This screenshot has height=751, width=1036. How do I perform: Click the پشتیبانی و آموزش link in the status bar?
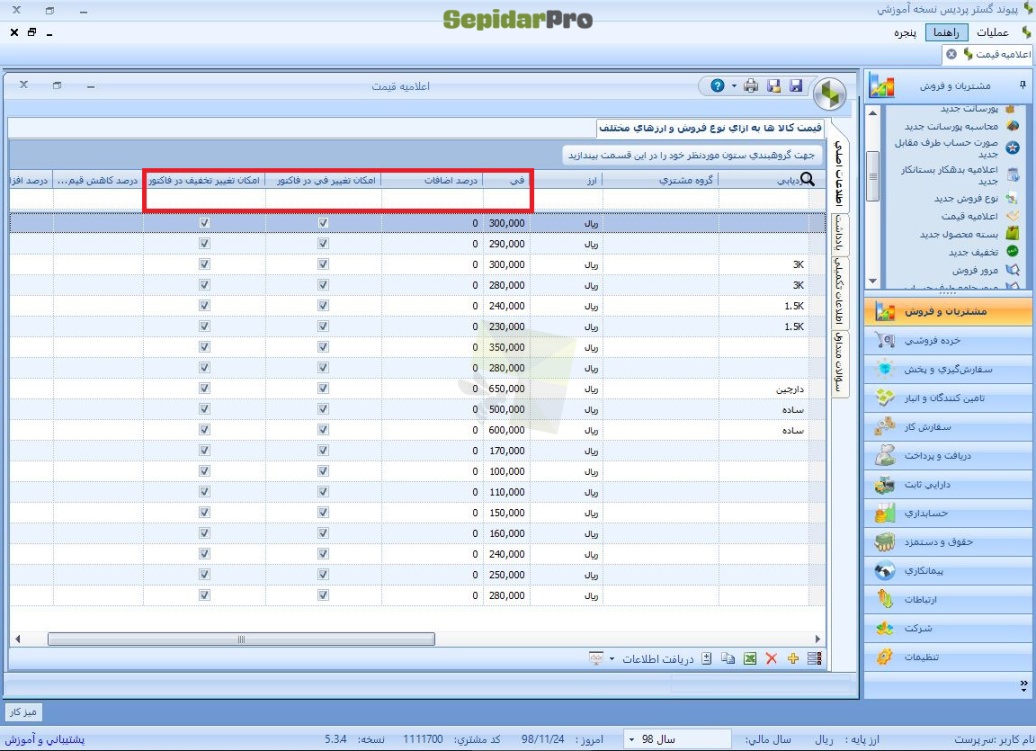pos(45,740)
